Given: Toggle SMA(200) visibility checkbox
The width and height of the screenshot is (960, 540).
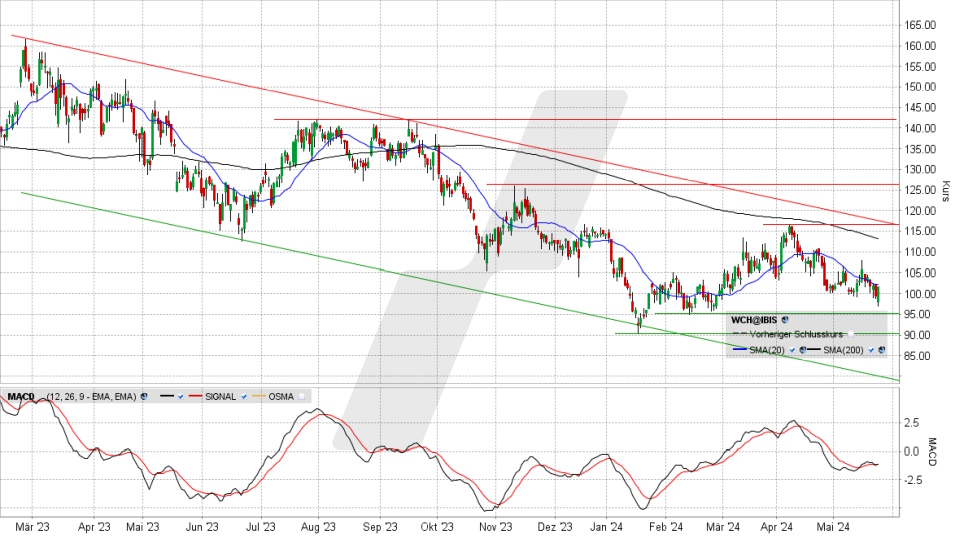Looking at the screenshot, I should (x=871, y=350).
